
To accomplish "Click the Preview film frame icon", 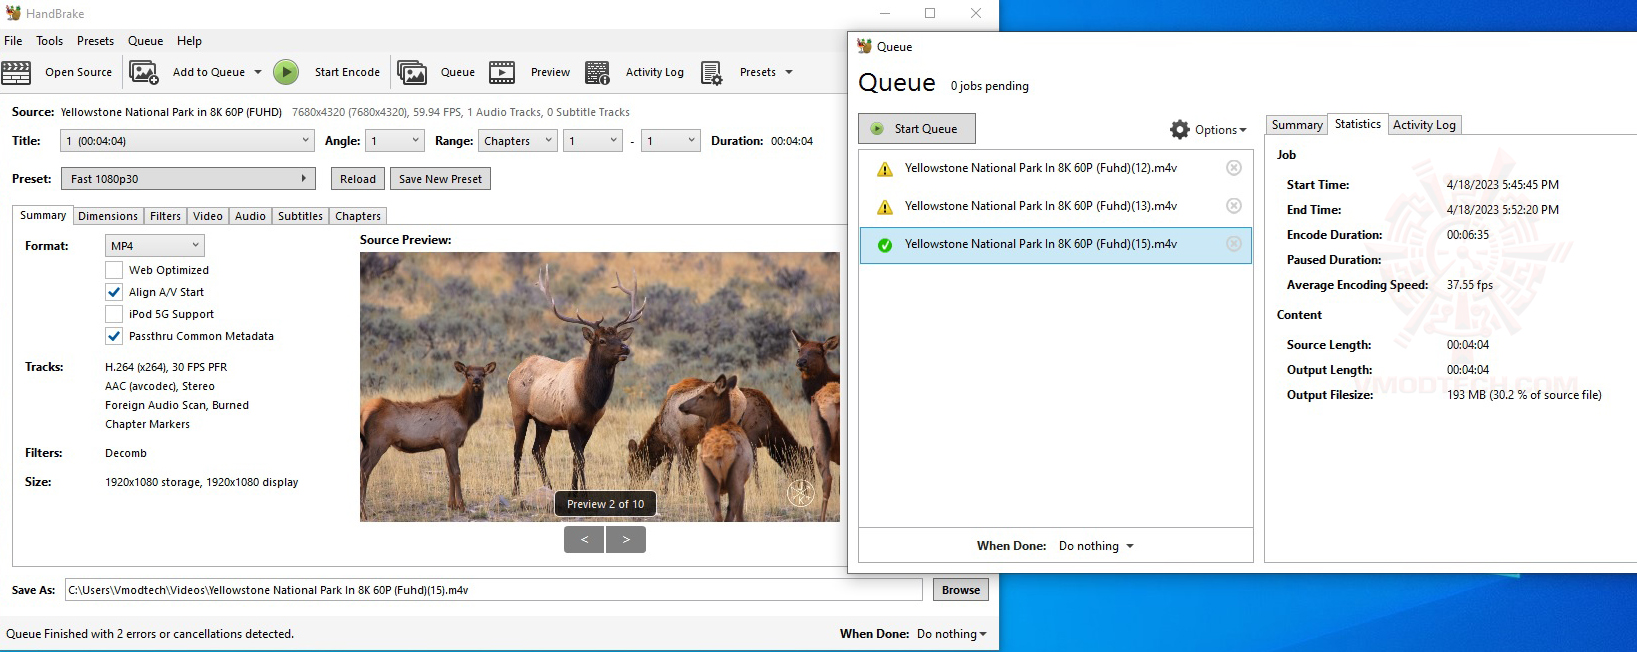I will pos(502,72).
